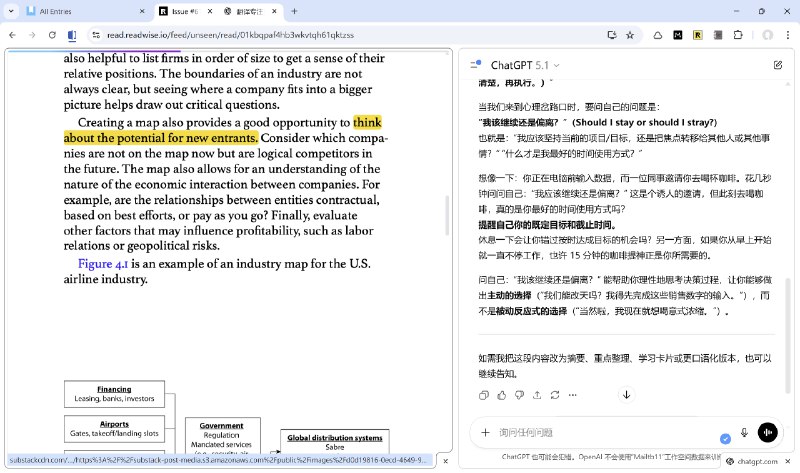This screenshot has height=473, width=800.
Task: Click bold text 提醒自己你的既定目标和截止时间
Action: coord(548,225)
